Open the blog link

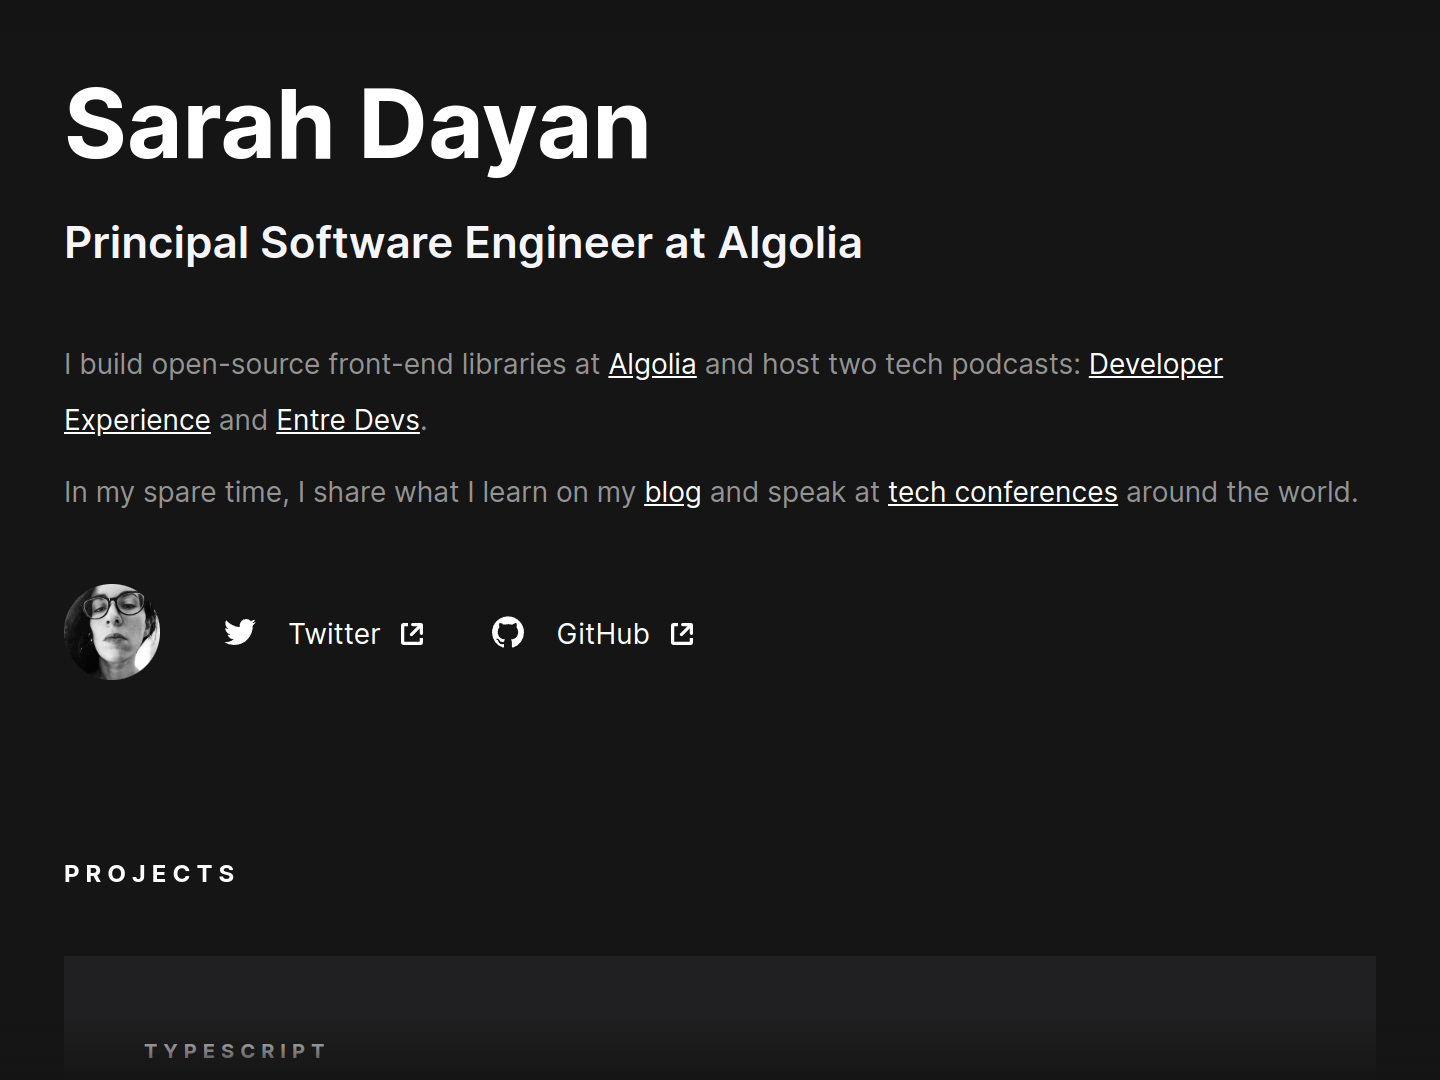coord(673,492)
